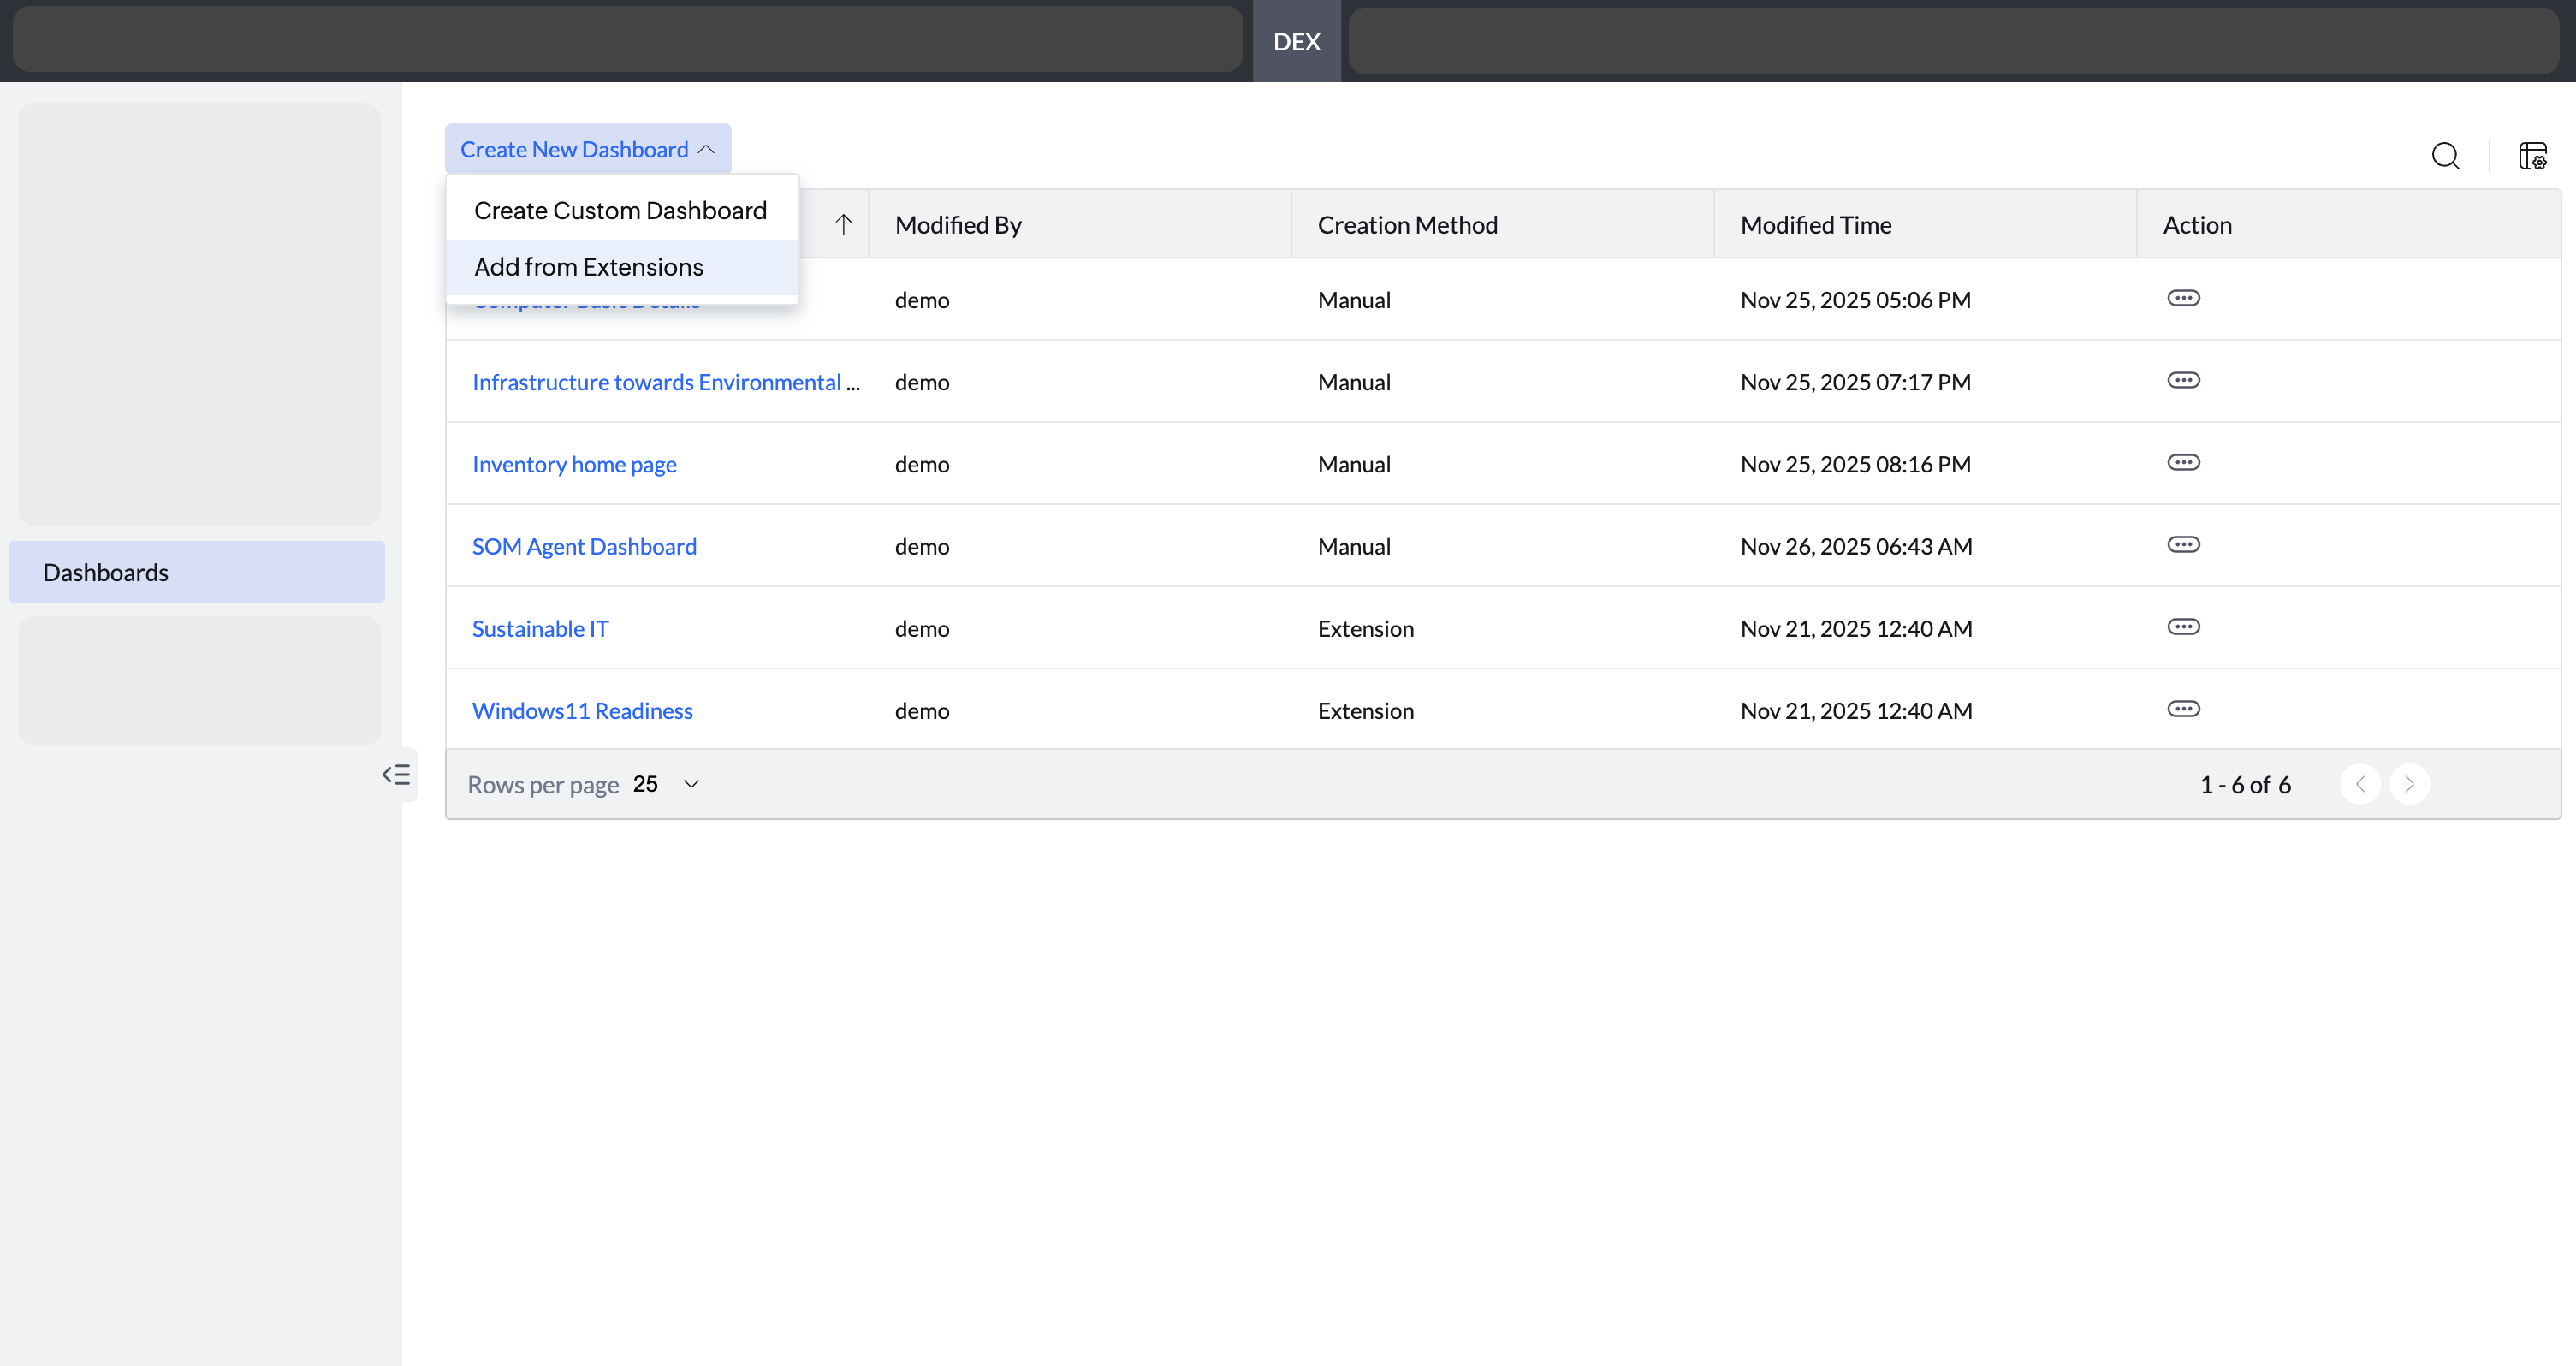The image size is (2576, 1366).
Task: Expand the Rows per page dropdown
Action: (x=690, y=784)
